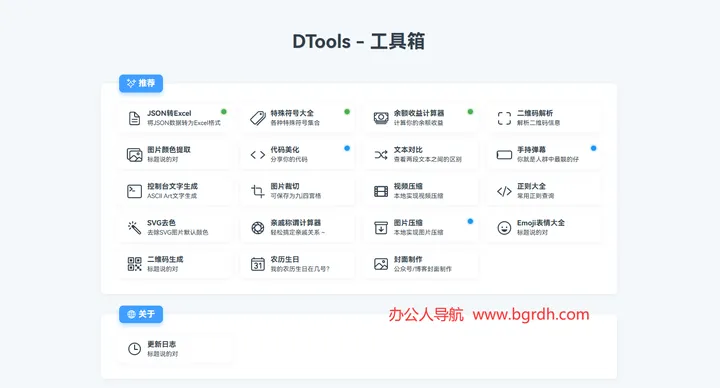
Task: Click the text 我的农历生日在几号?
Action: (300, 269)
